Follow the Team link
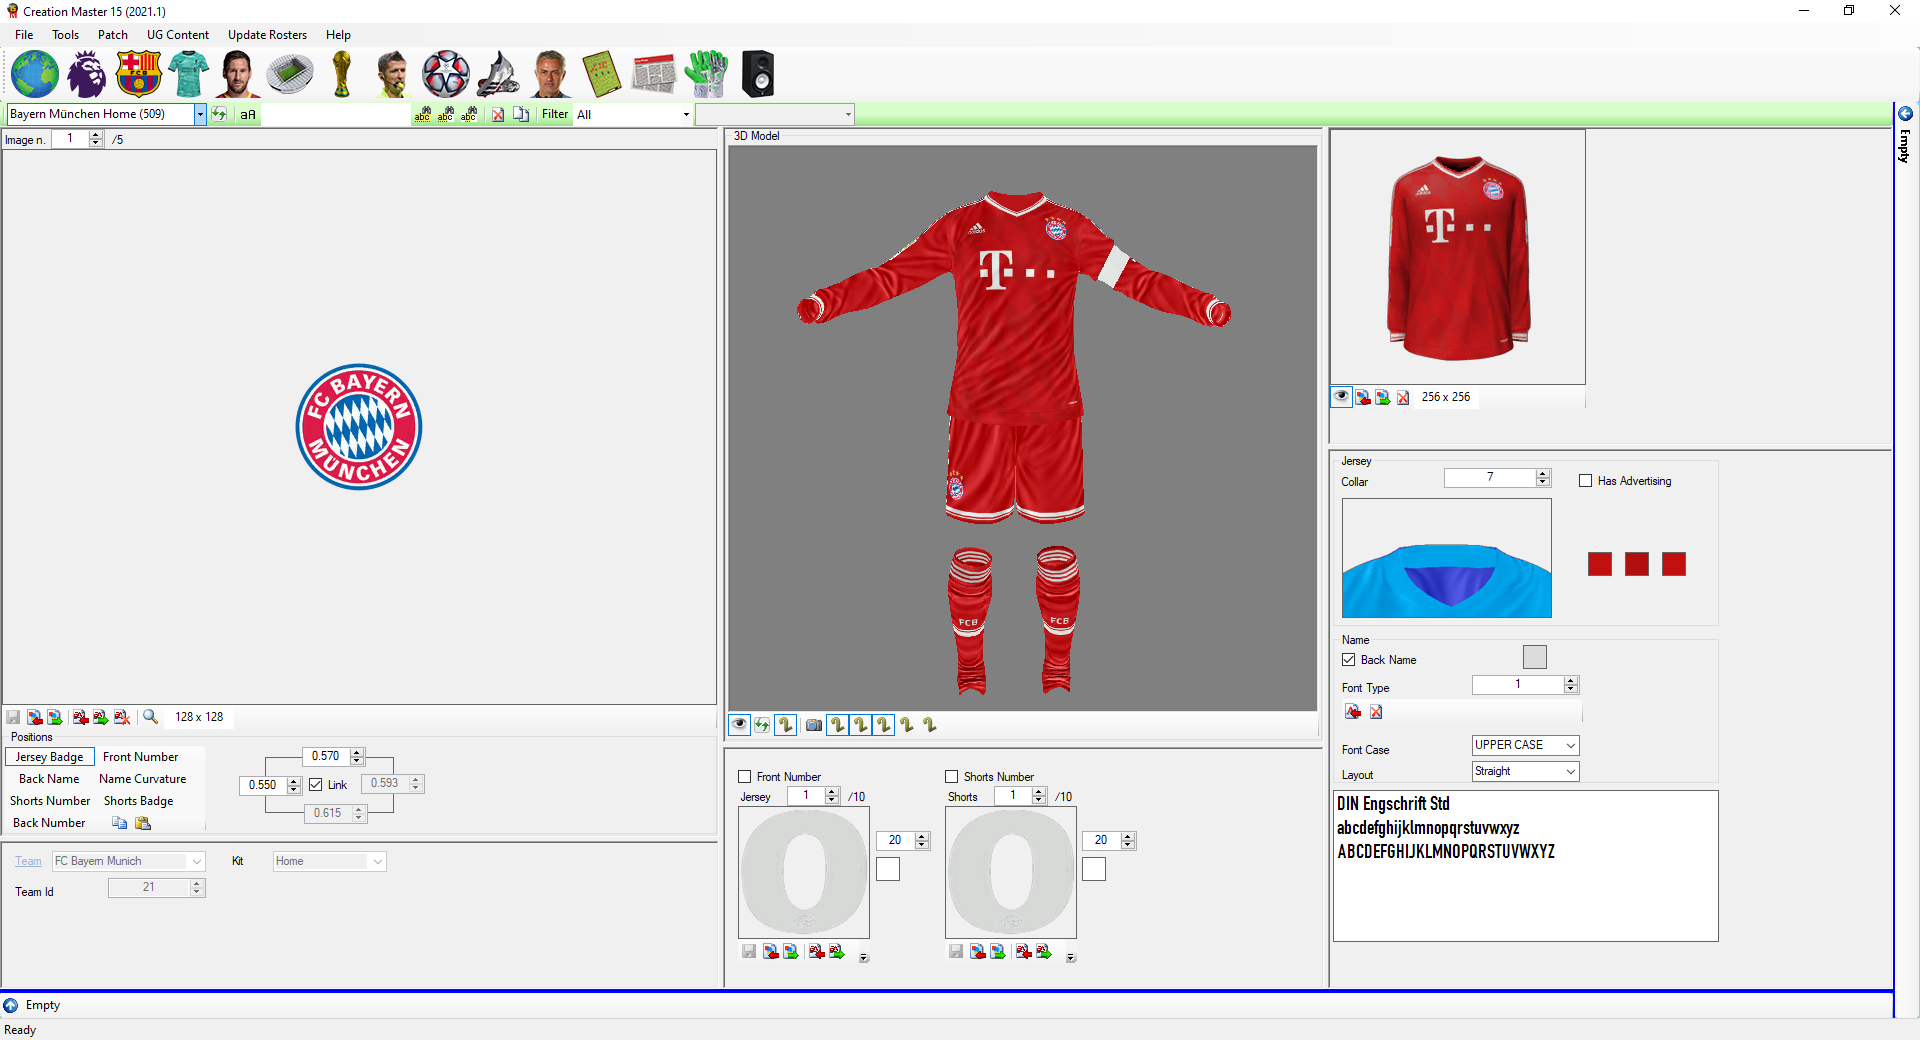 coord(28,861)
